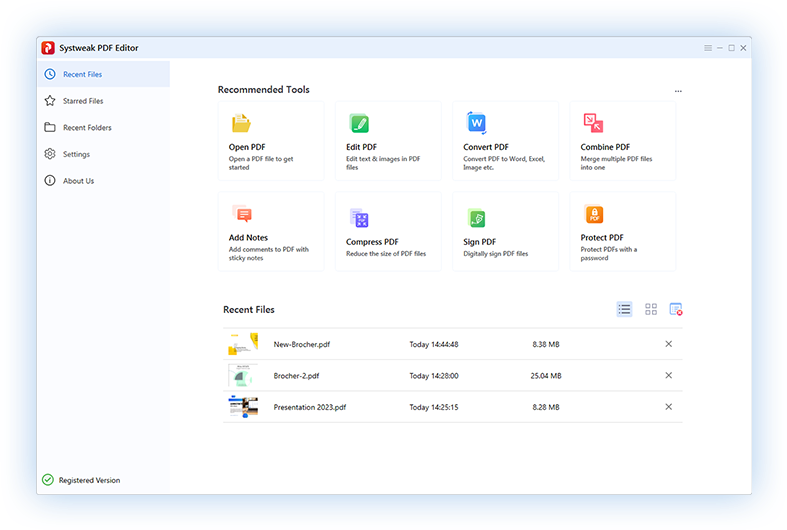Click the Compress PDF tool title
787x530 pixels.
coord(372,242)
